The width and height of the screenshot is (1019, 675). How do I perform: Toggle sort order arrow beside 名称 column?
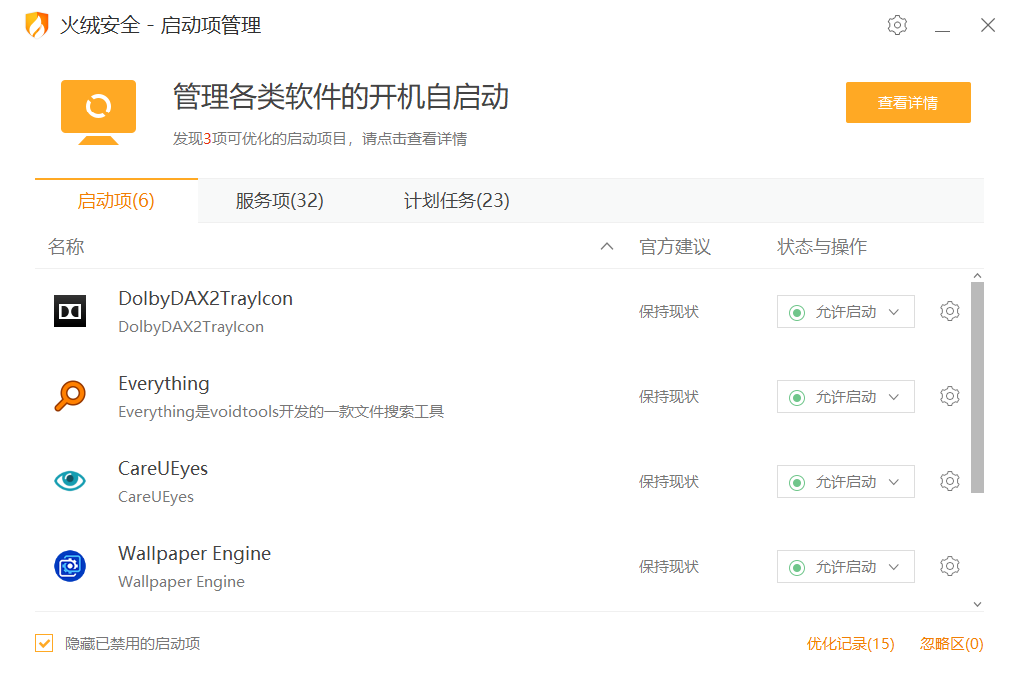click(x=607, y=246)
